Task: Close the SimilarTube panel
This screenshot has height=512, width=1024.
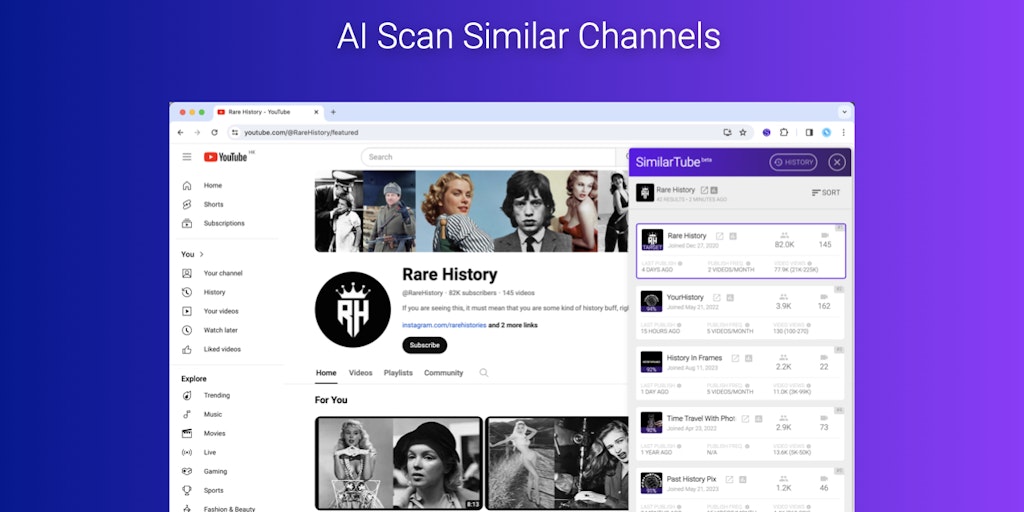Action: pyautogui.click(x=837, y=162)
